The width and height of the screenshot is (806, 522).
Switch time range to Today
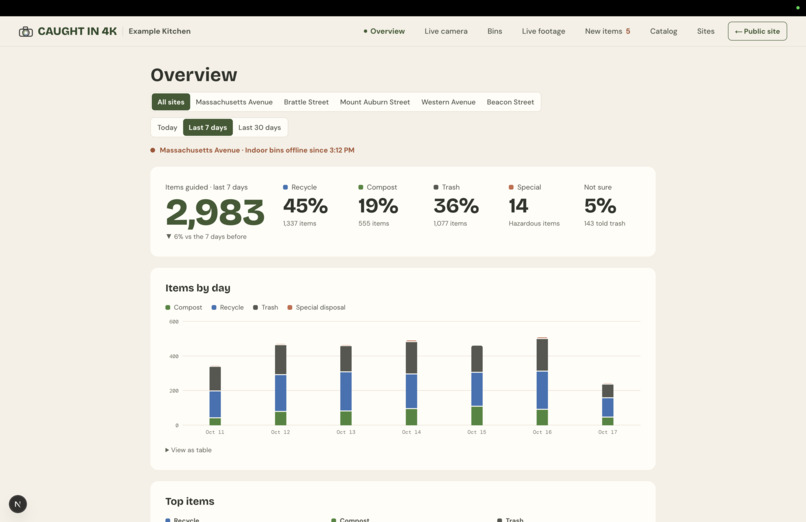[167, 127]
